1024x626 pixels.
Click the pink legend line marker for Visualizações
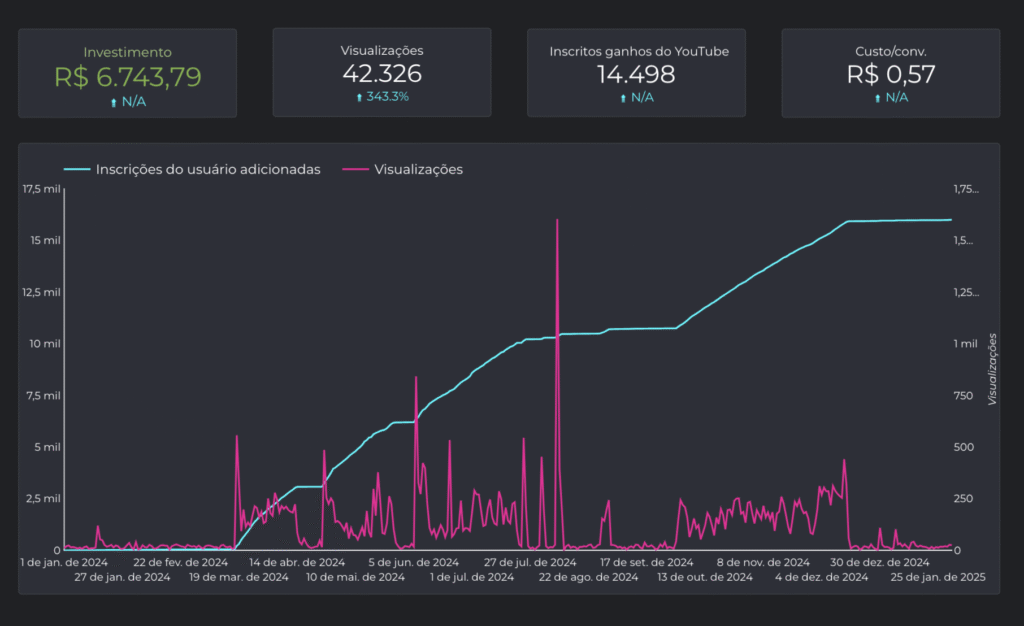click(355, 170)
